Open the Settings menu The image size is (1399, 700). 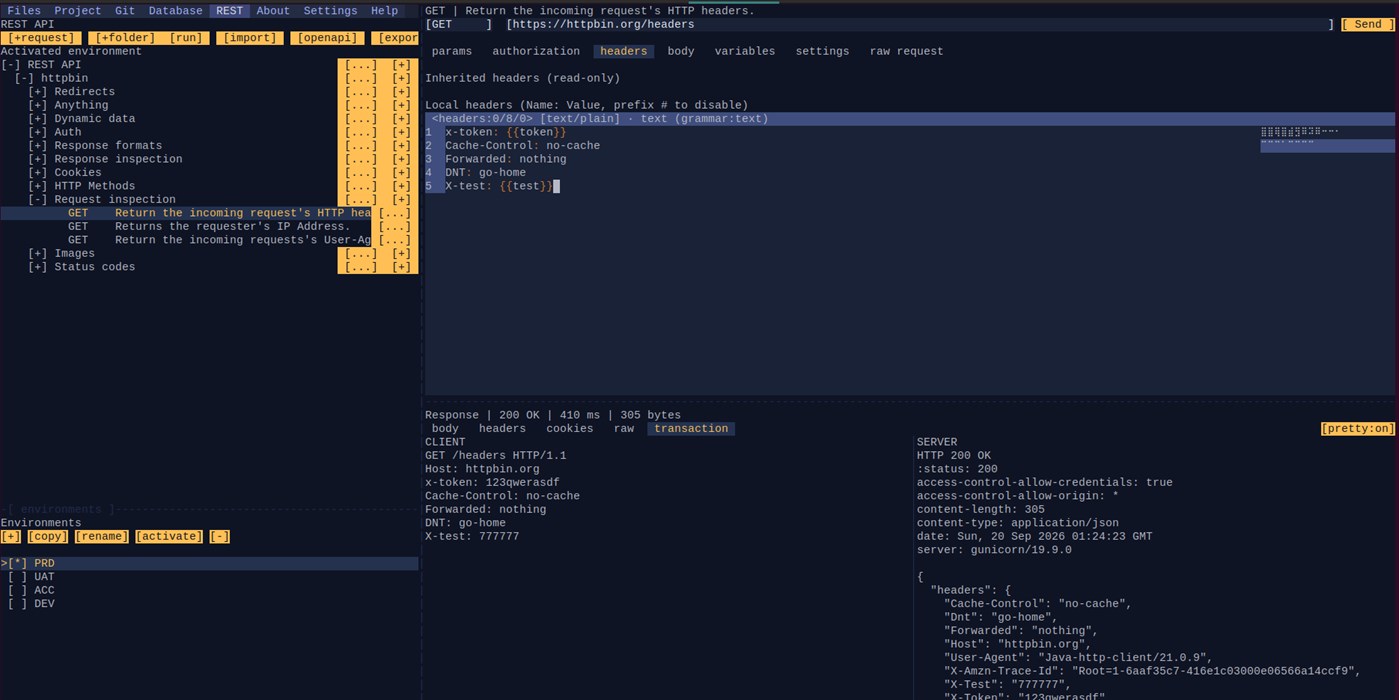[330, 11]
